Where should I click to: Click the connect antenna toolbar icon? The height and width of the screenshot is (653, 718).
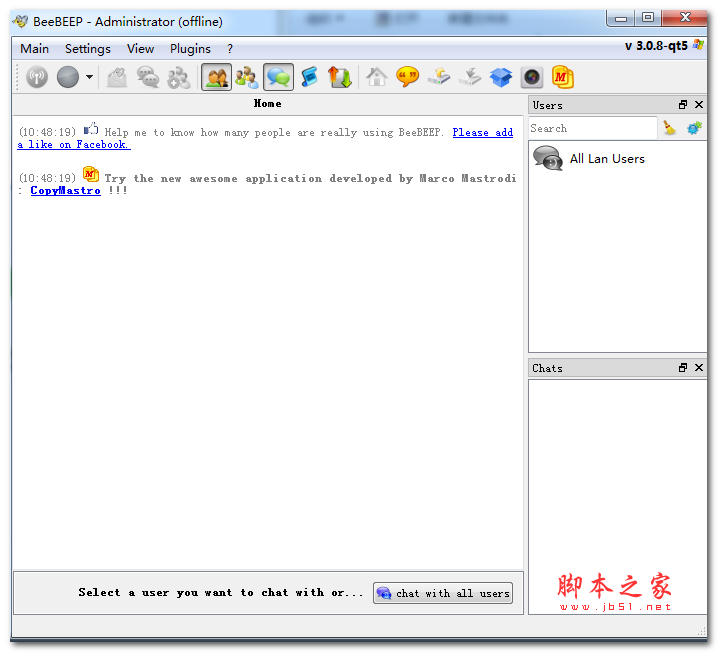(37, 76)
